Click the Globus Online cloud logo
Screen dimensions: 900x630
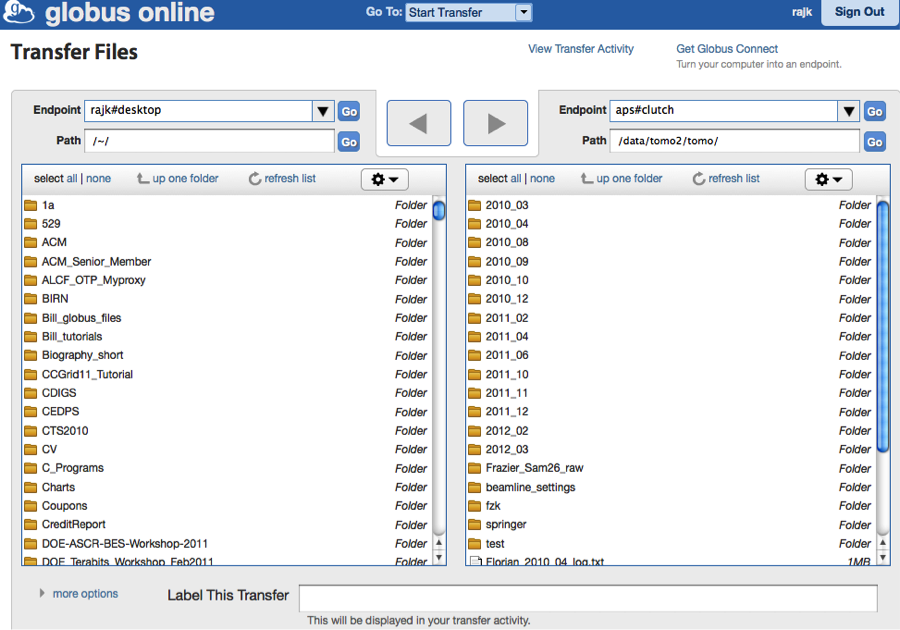[x=19, y=11]
